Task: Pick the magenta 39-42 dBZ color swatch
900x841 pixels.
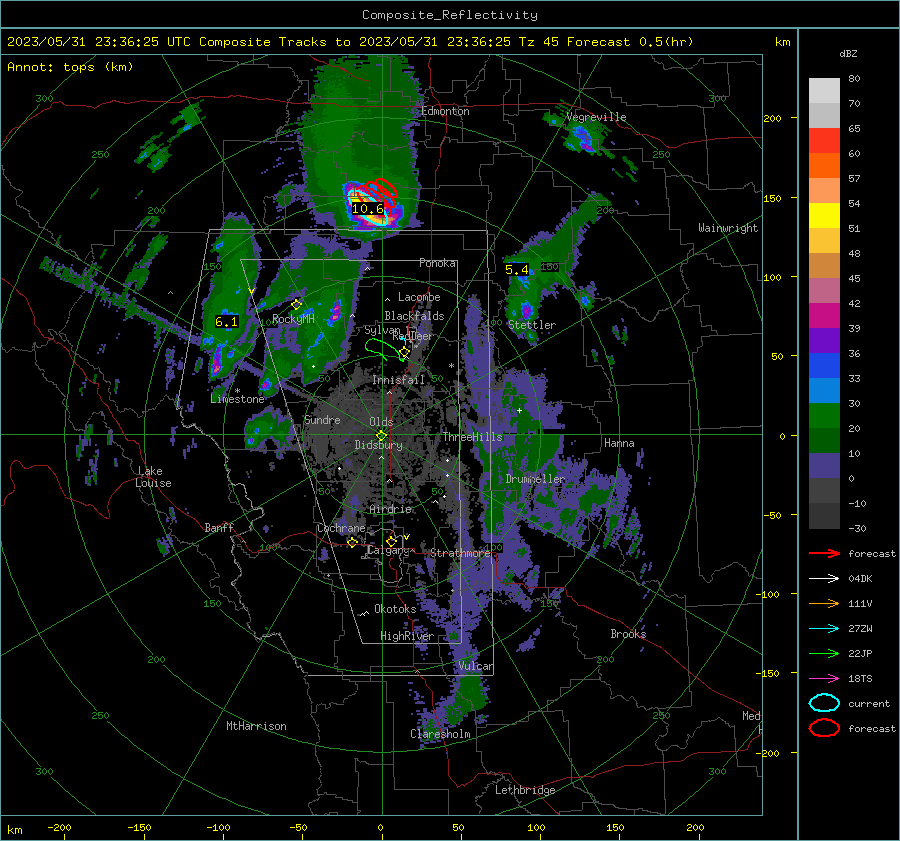Action: pyautogui.click(x=824, y=316)
